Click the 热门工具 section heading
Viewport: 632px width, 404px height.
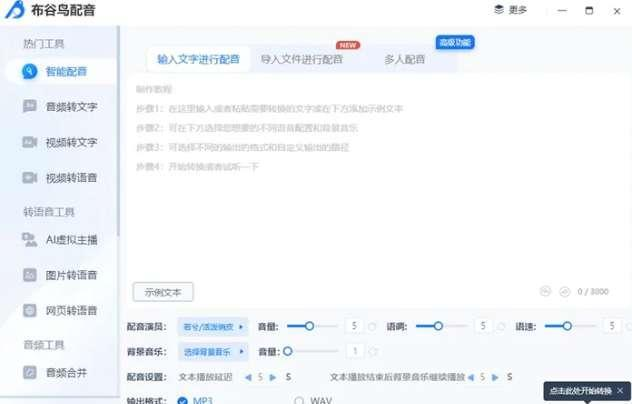click(44, 44)
